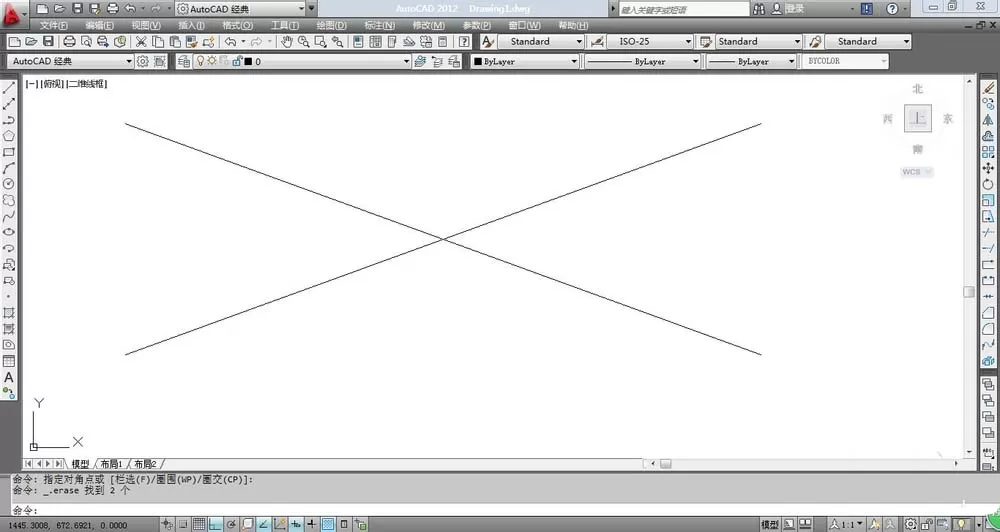This screenshot has width=1000, height=532.
Task: Open the AutoCAD 经典 workspace dropdown in title bar
Action: pyautogui.click(x=240, y=9)
